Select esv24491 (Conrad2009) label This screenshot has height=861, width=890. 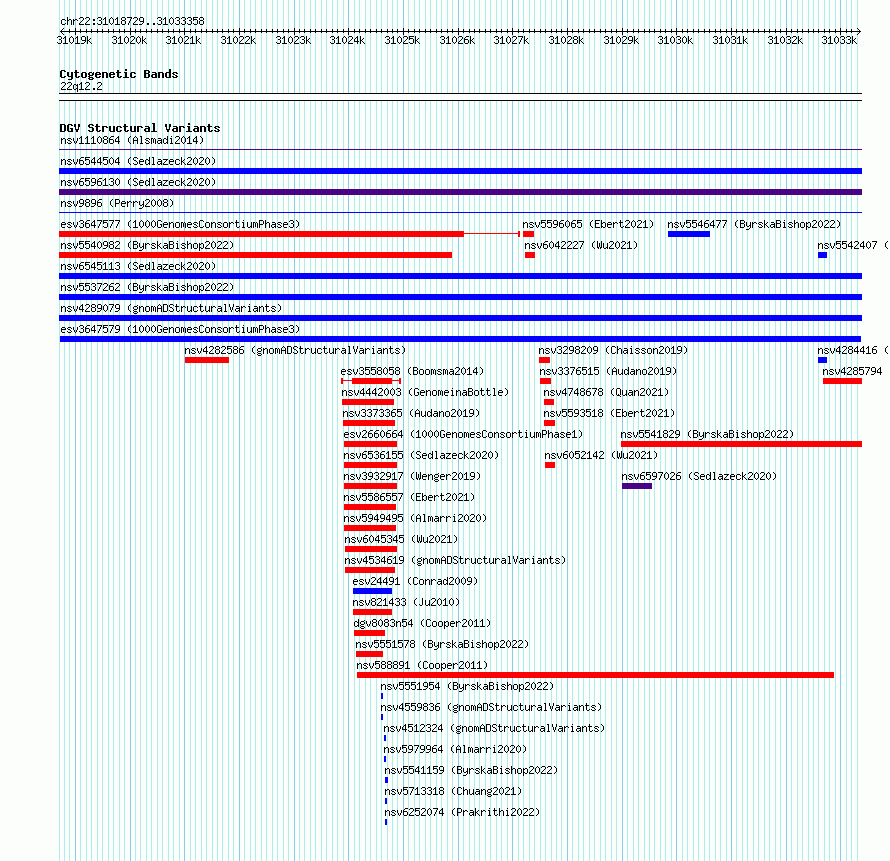pos(415,581)
